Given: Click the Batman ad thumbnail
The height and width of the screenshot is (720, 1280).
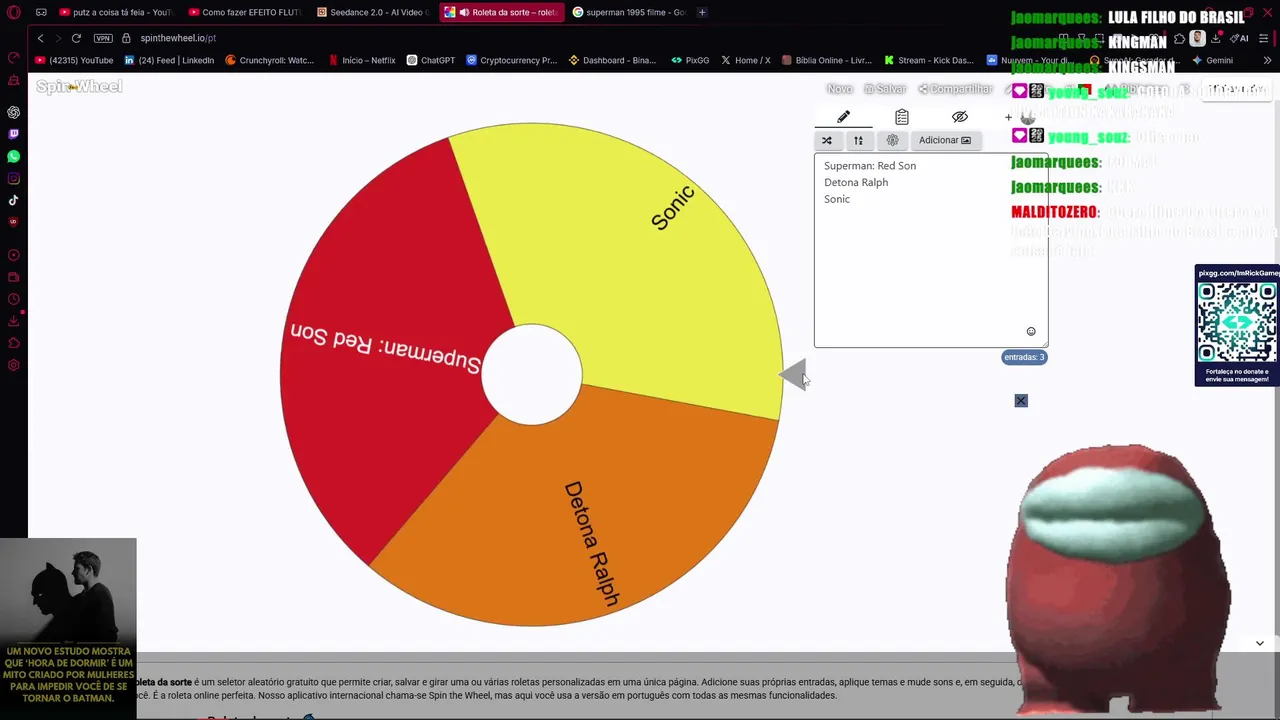Looking at the screenshot, I should [68, 629].
